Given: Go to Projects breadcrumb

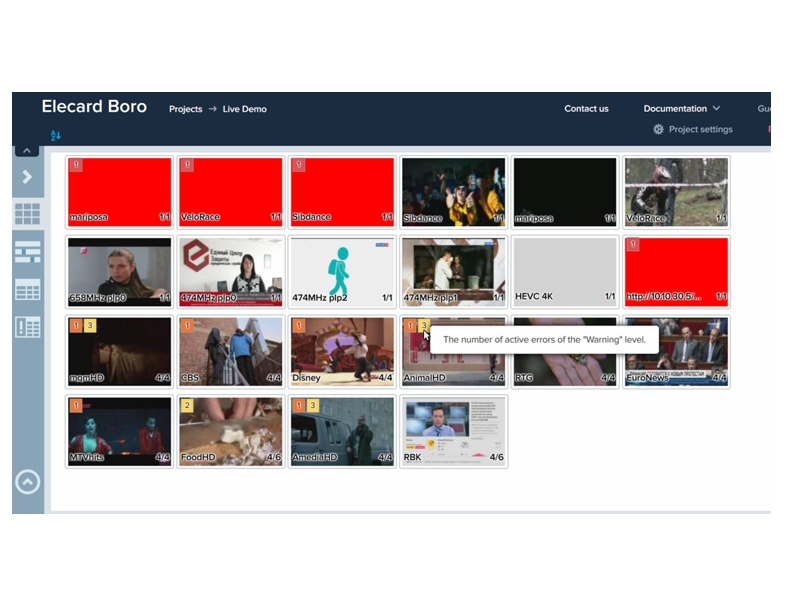Looking at the screenshot, I should pos(186,109).
